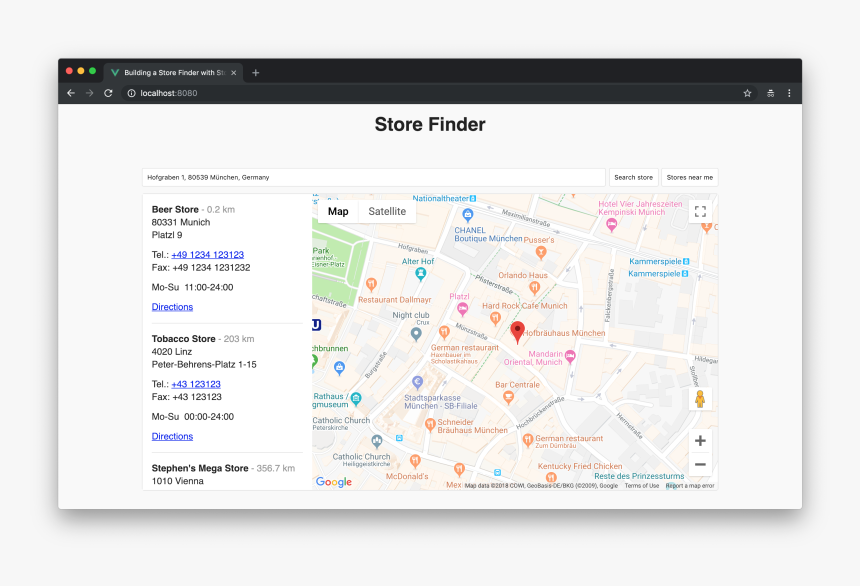This screenshot has height=586, width=860.
Task: Open Directions link for Tobacco Store
Action: [x=172, y=436]
